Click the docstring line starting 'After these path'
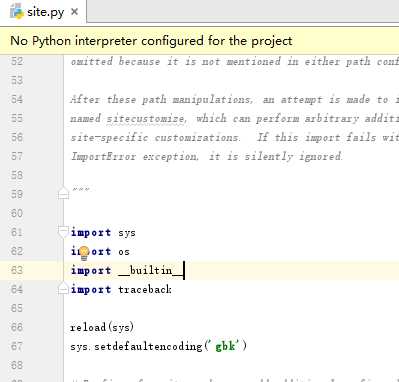The width and height of the screenshot is (399, 382). (x=234, y=100)
